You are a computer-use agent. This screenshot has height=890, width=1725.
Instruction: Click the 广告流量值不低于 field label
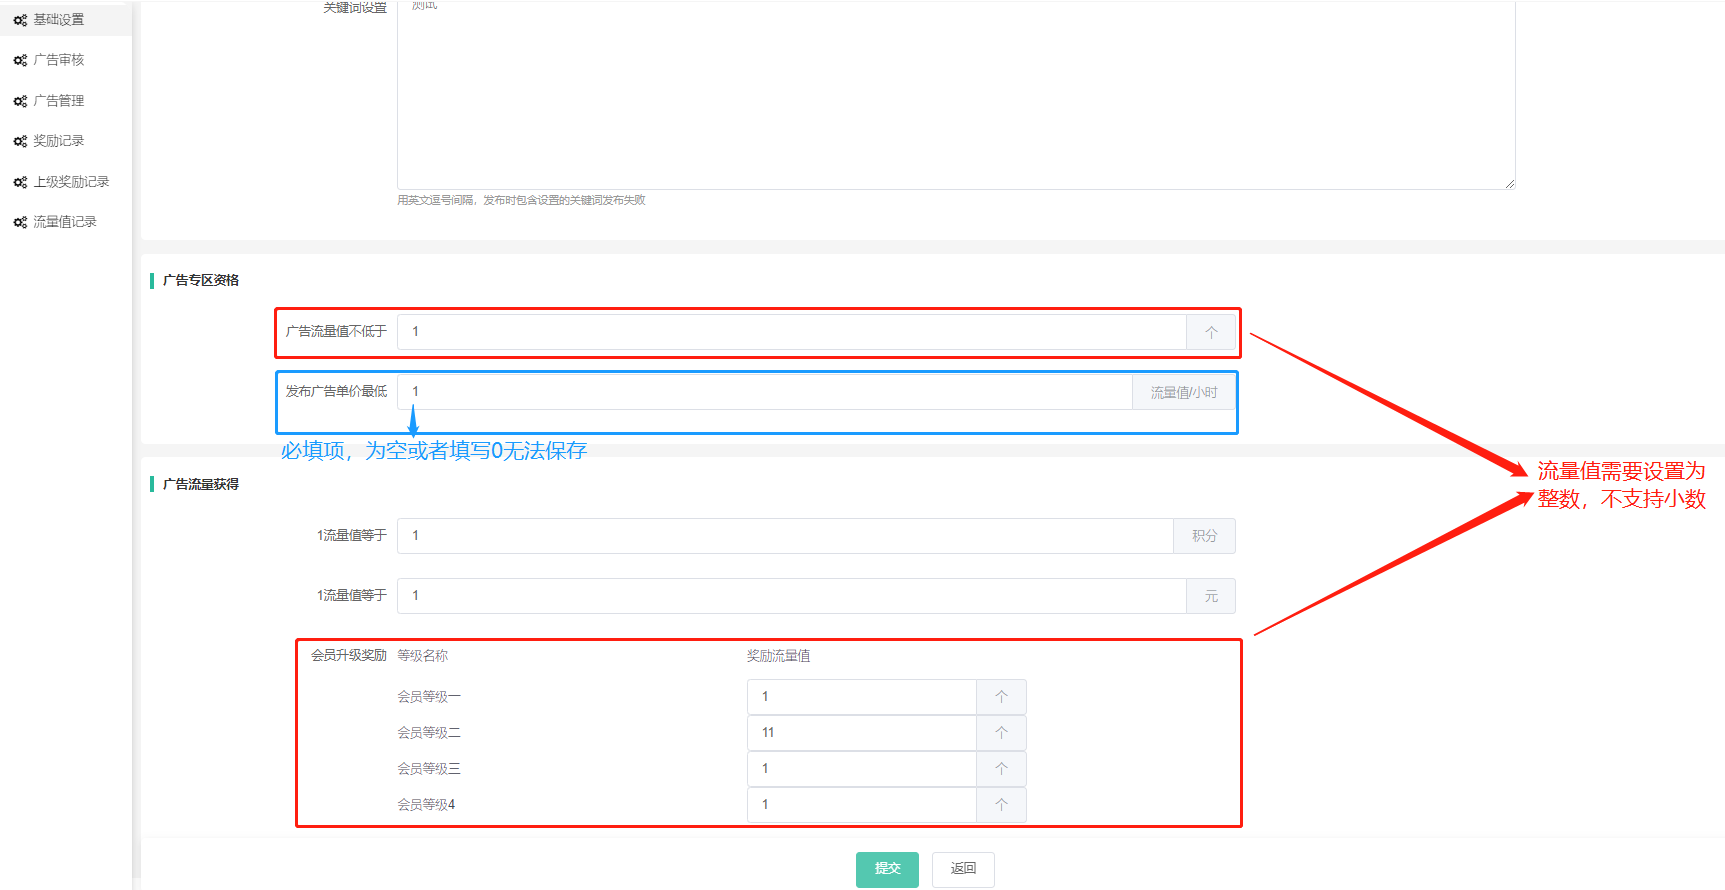pyautogui.click(x=336, y=332)
